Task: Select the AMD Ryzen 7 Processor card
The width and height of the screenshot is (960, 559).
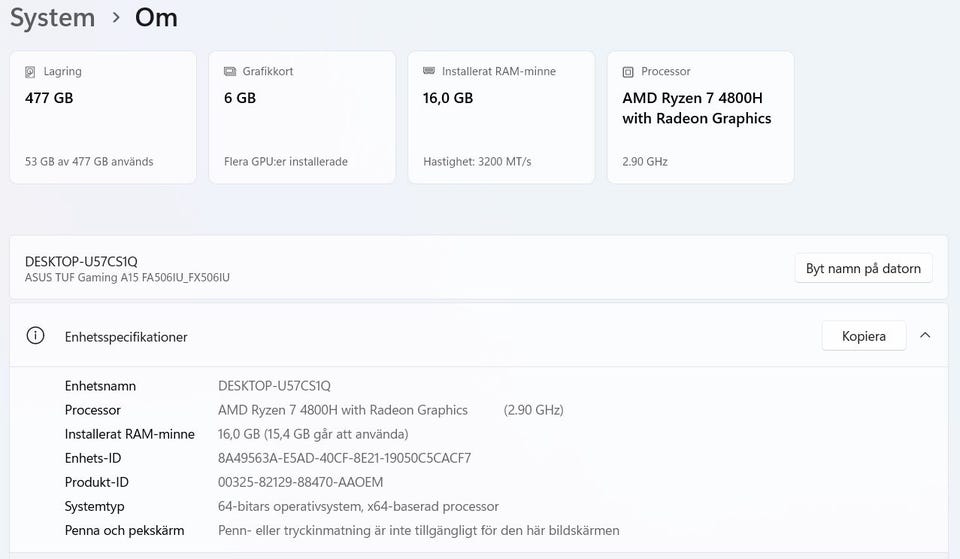Action: coord(700,117)
